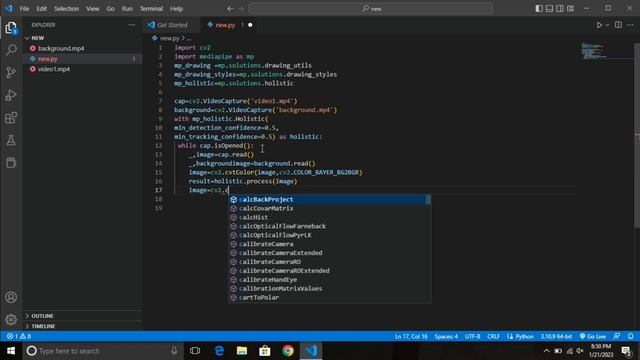Open Explorer Views and More Actions ellipsis
The width and height of the screenshot is (640, 360).
[x=131, y=25]
